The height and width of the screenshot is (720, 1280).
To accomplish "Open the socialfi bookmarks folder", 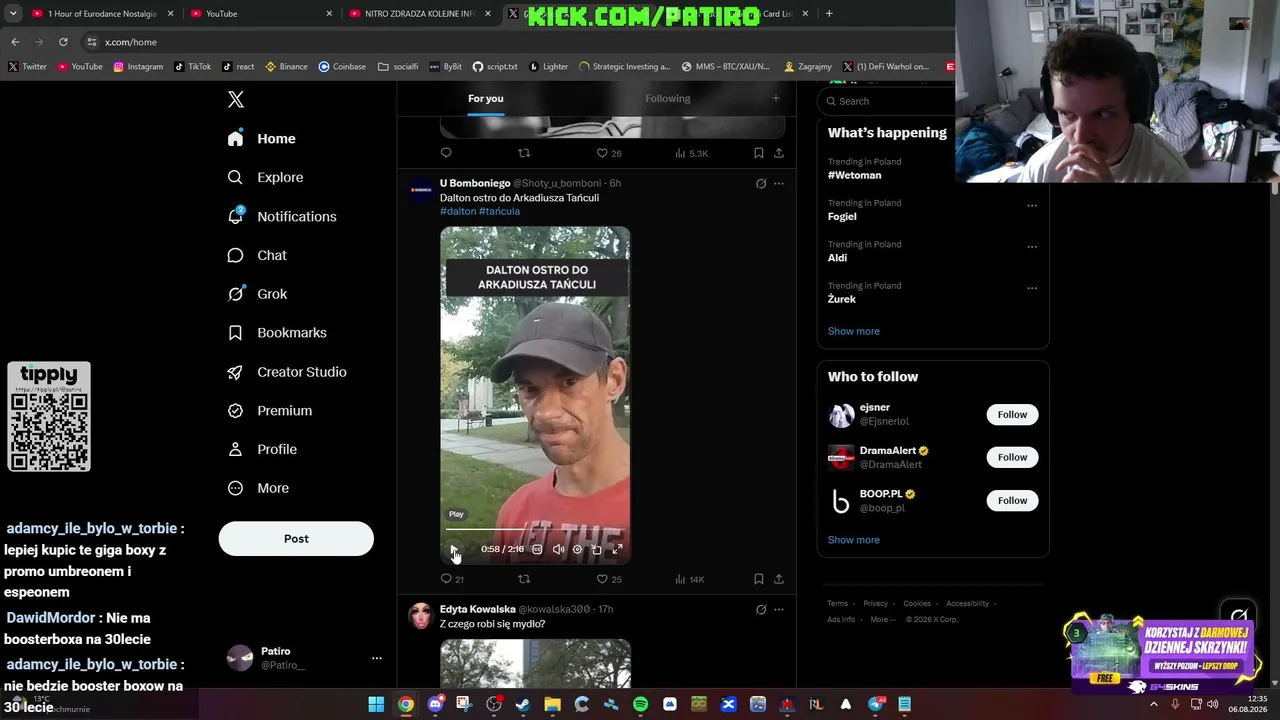I will (x=398, y=67).
